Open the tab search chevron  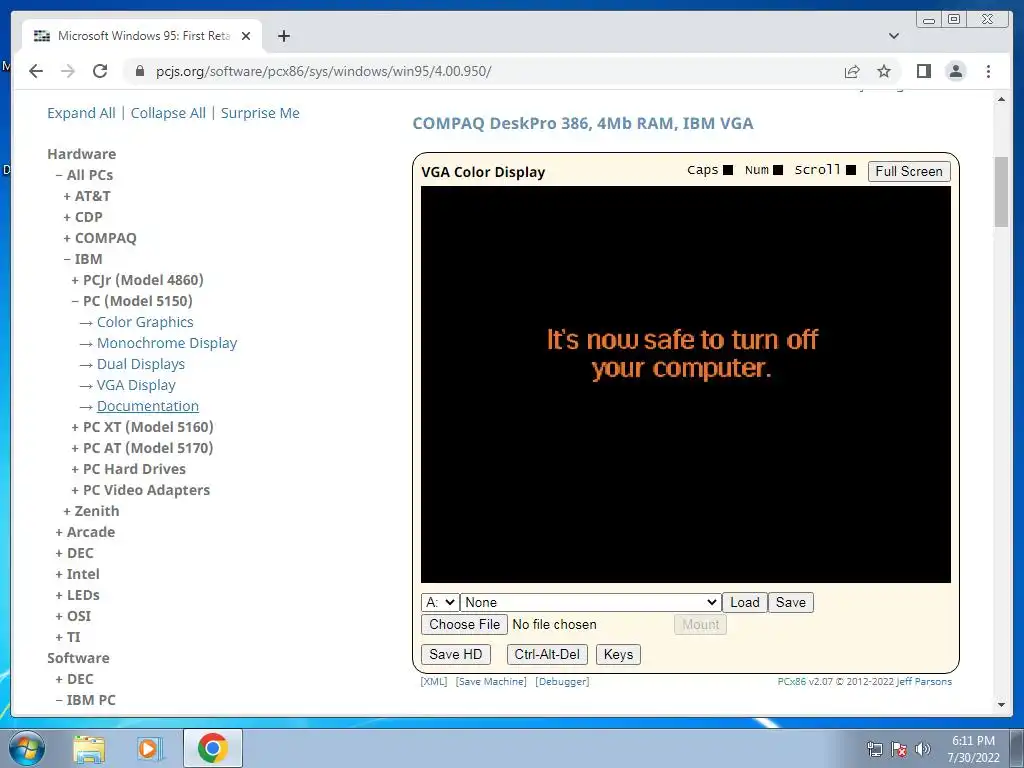click(894, 36)
